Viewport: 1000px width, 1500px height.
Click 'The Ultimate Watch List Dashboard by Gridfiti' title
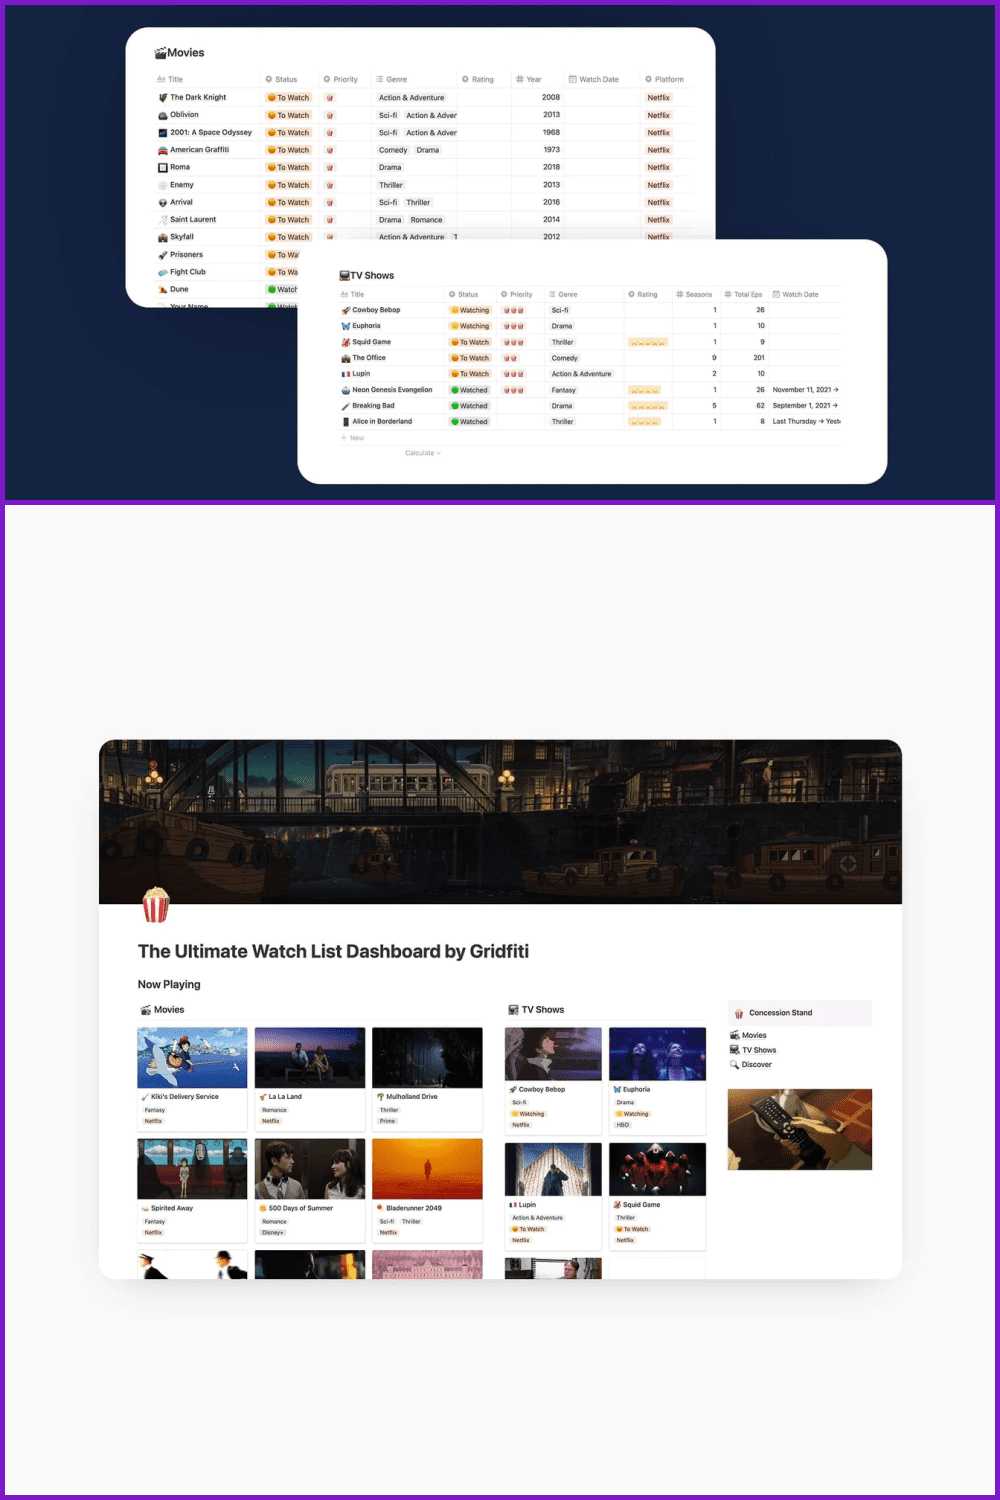coord(333,952)
